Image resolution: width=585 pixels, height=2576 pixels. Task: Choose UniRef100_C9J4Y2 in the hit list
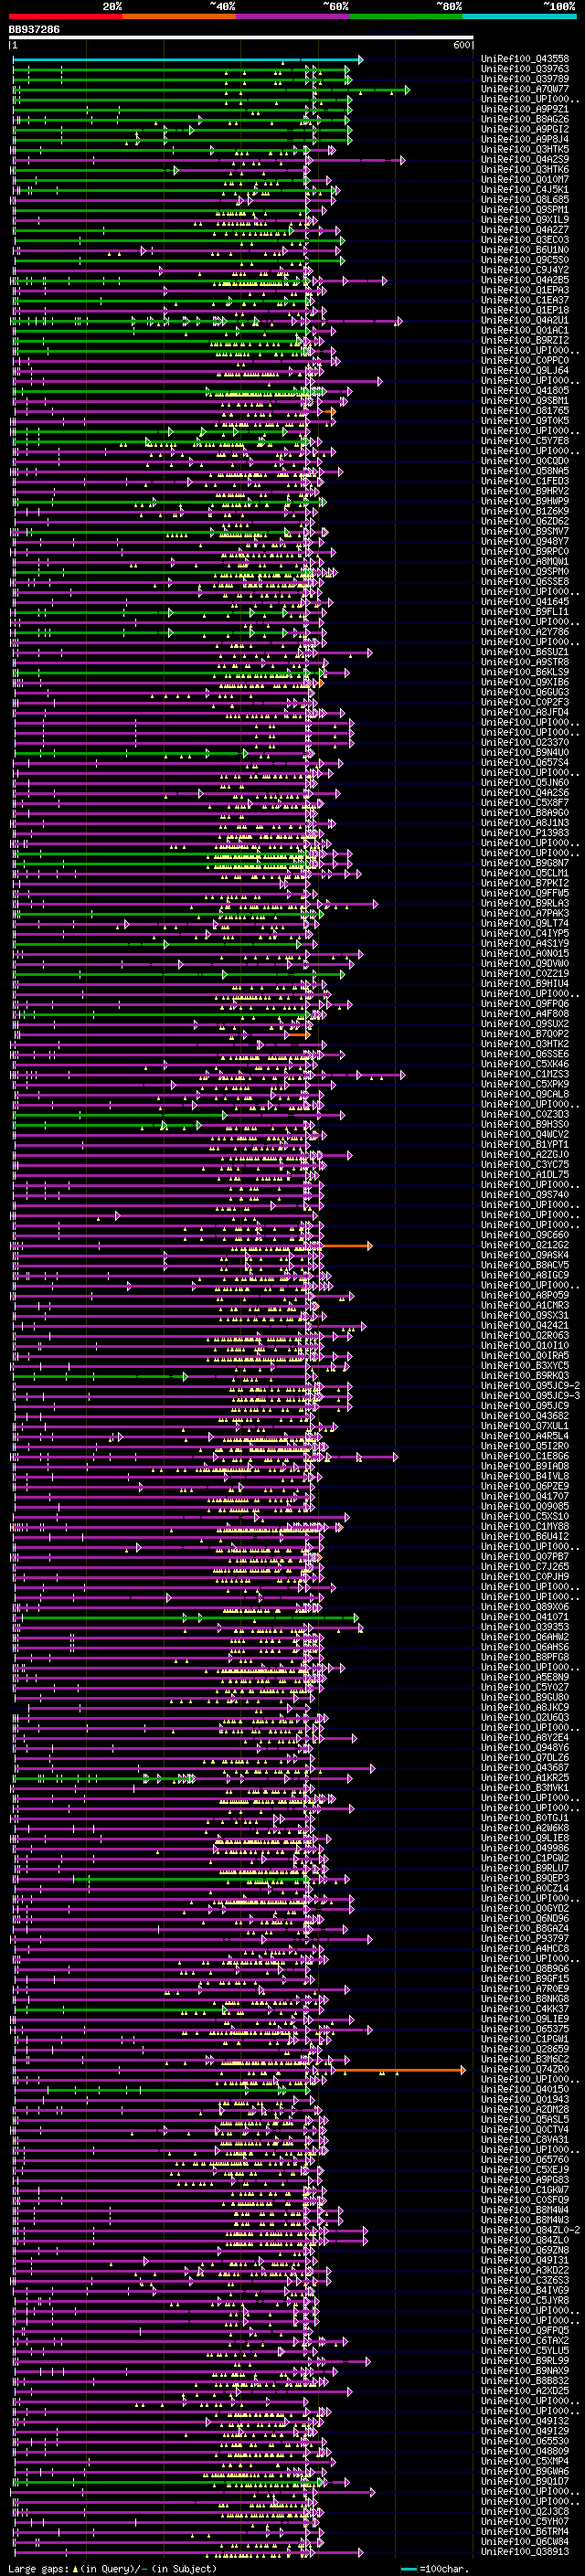pos(525,270)
